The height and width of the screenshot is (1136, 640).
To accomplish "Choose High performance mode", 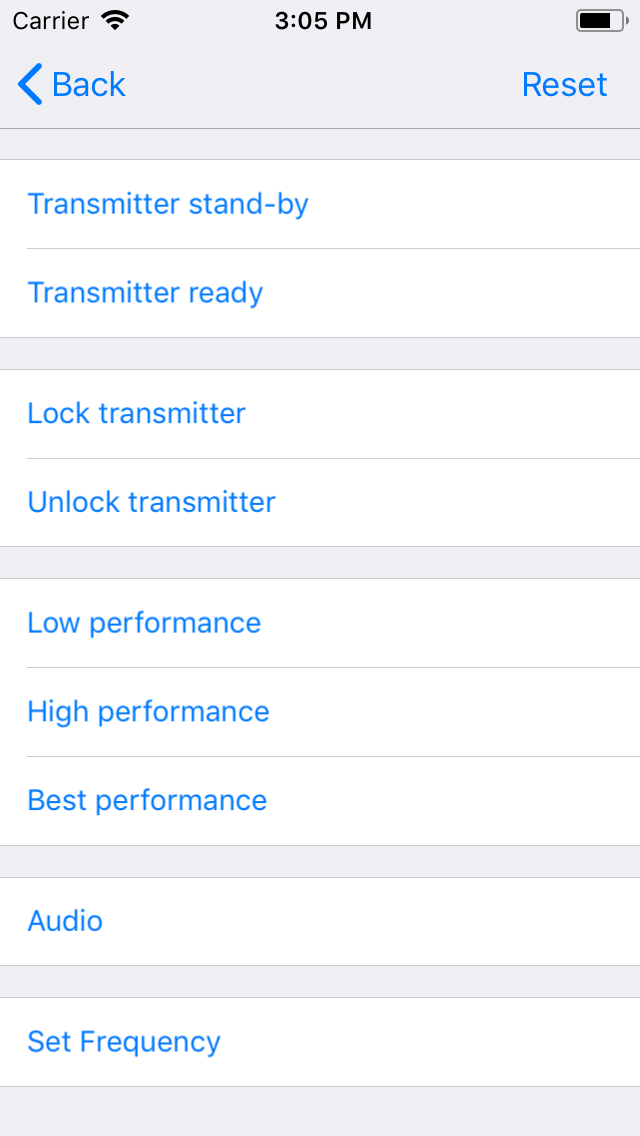I will coord(149,712).
